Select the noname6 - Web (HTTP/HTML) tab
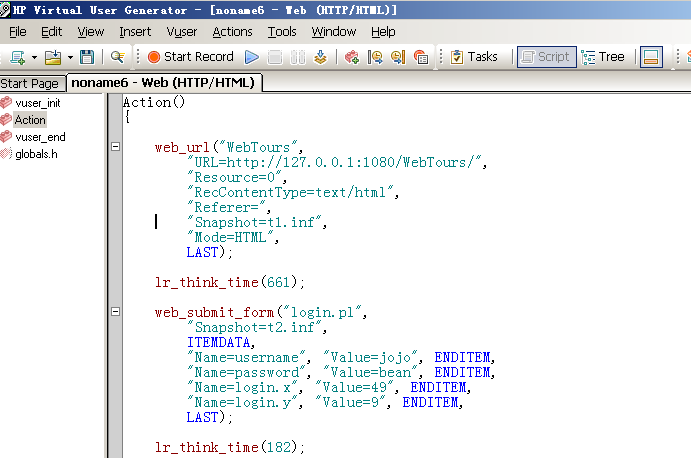 (163, 82)
